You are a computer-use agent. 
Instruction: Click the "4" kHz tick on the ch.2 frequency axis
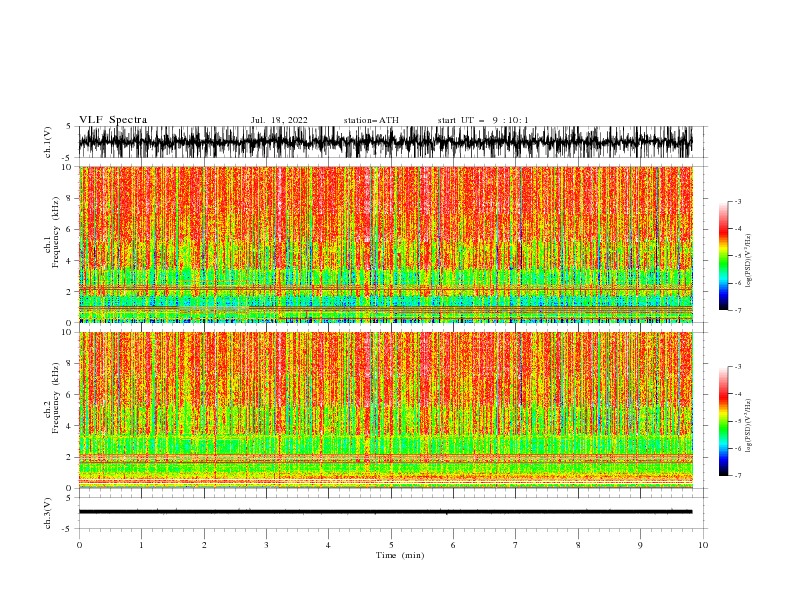coord(70,426)
